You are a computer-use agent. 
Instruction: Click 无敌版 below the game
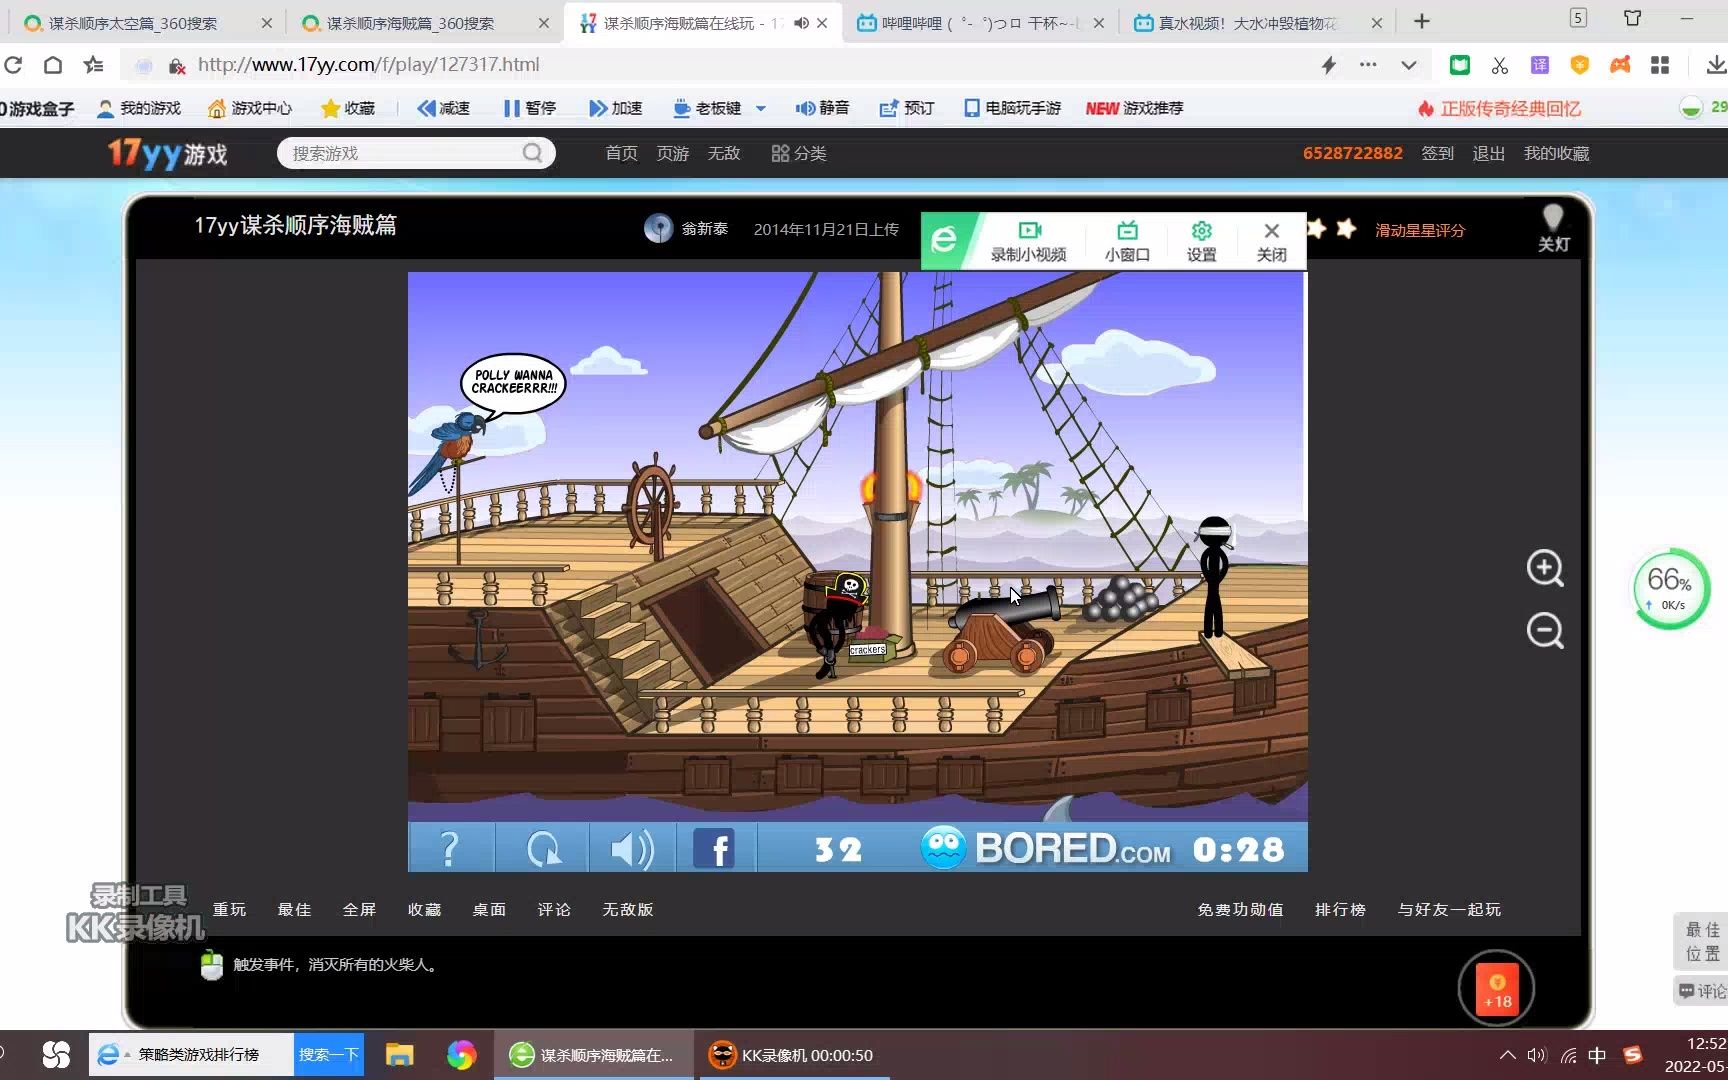(627, 909)
